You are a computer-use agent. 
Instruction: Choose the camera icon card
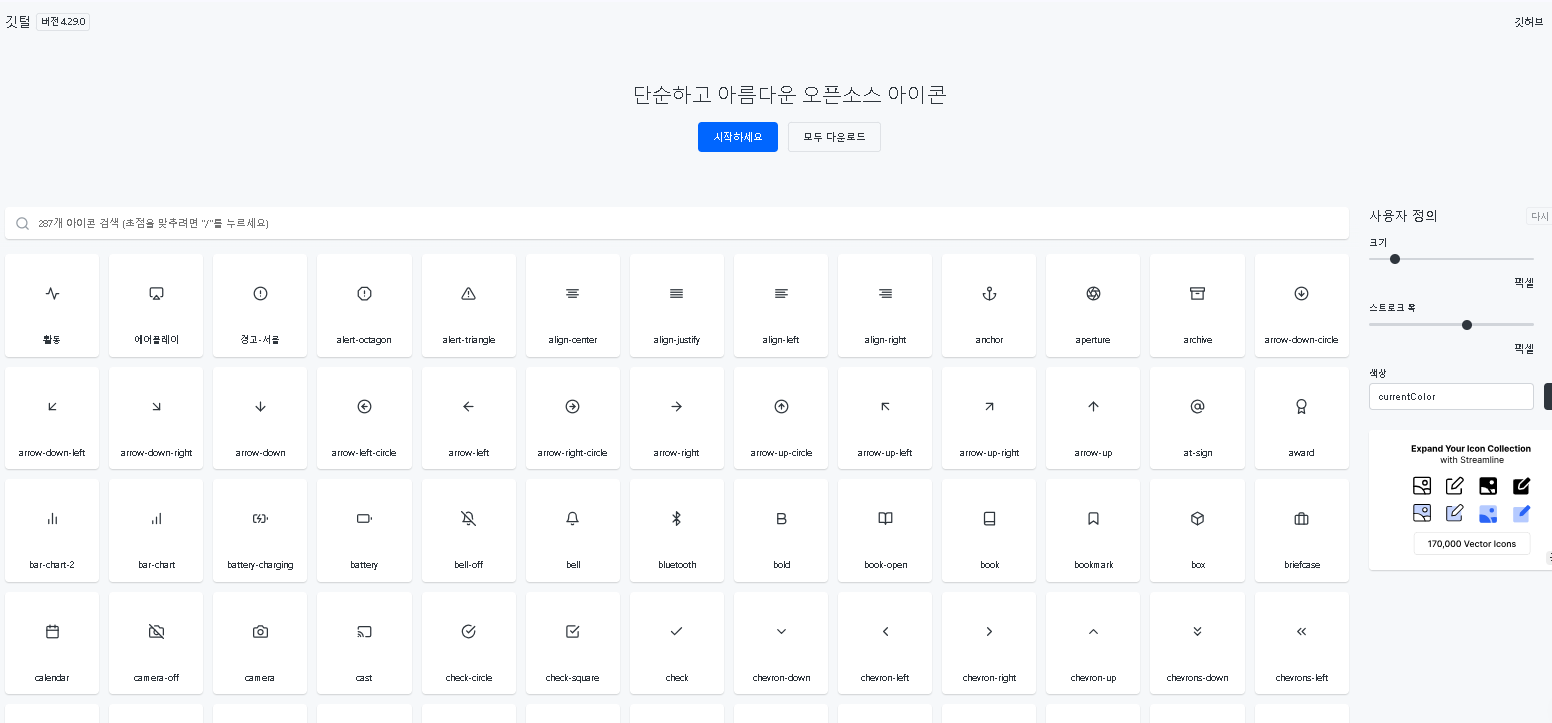(x=260, y=643)
